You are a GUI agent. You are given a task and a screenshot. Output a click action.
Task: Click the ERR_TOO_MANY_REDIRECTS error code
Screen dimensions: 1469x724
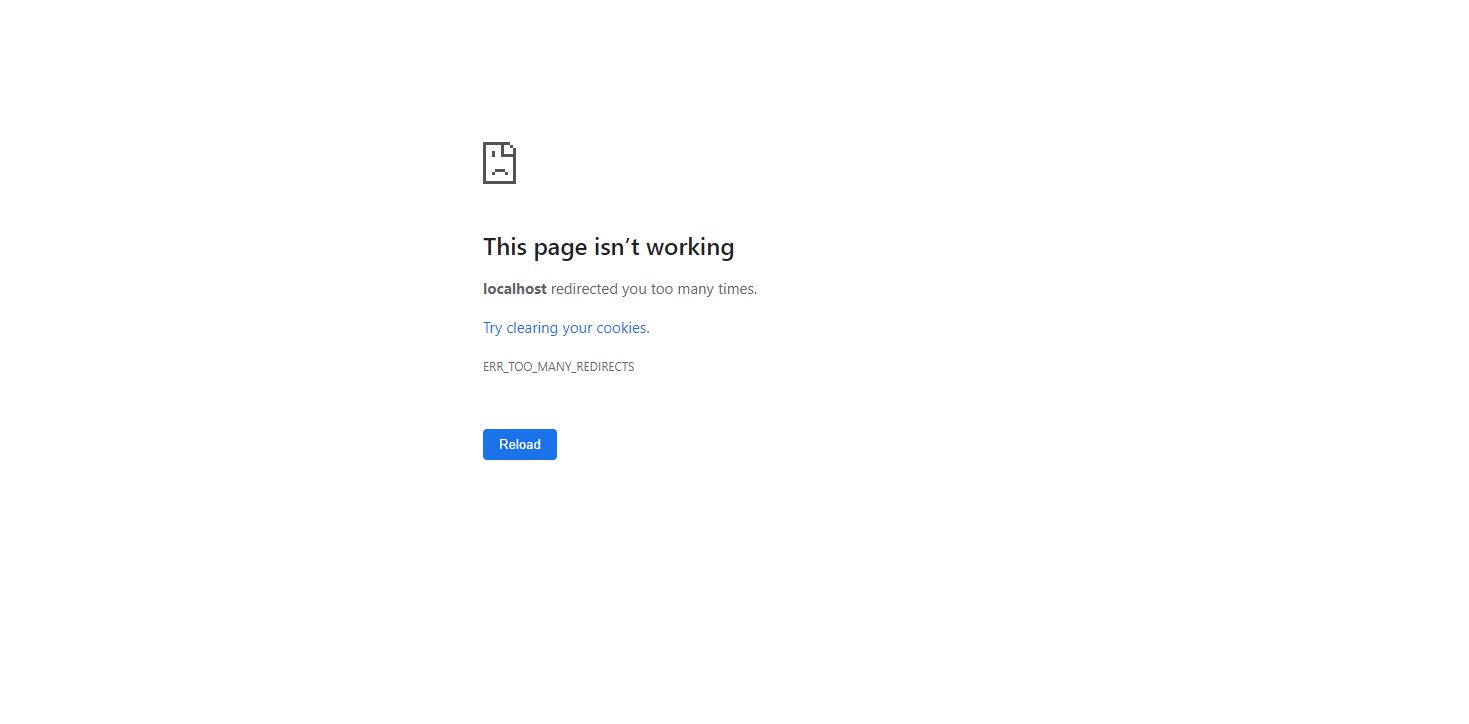click(x=559, y=367)
